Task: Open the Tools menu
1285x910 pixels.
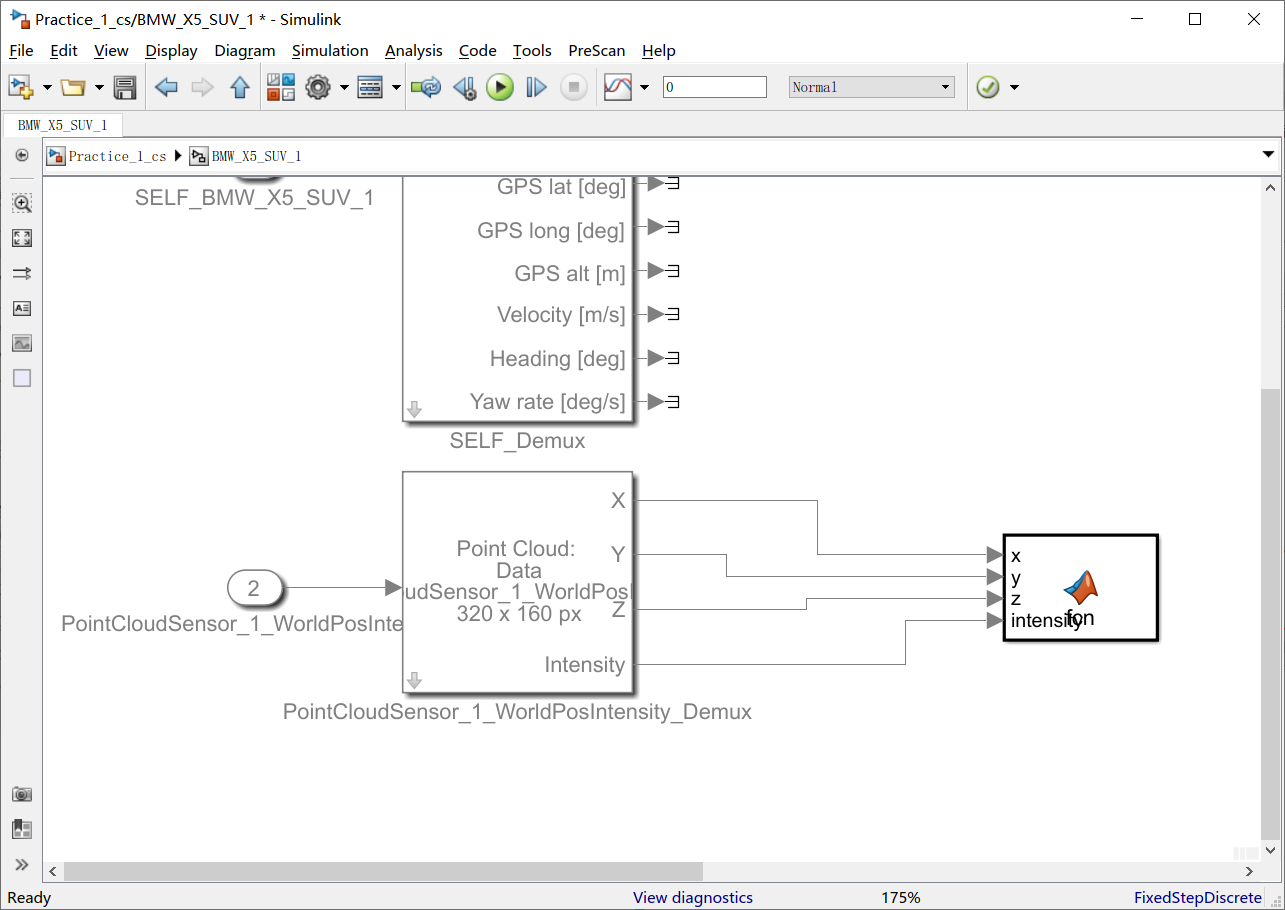Action: (x=532, y=50)
